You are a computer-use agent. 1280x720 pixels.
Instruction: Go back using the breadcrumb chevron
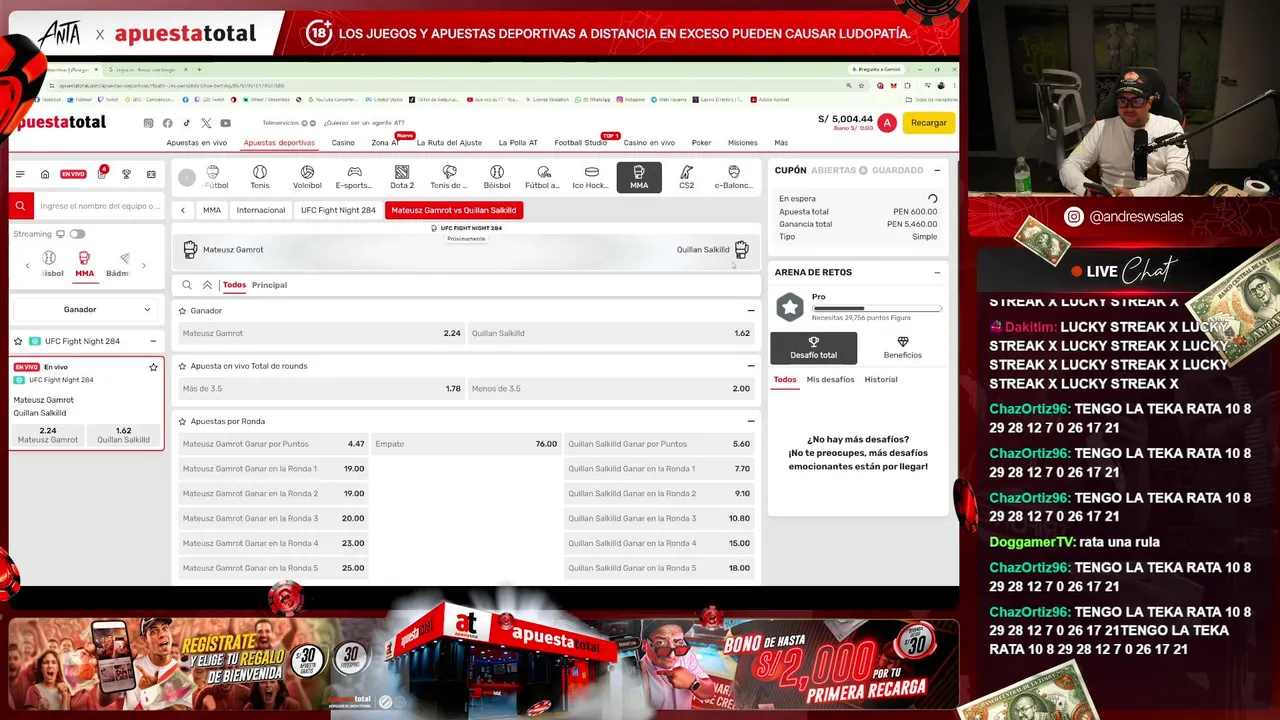(183, 210)
